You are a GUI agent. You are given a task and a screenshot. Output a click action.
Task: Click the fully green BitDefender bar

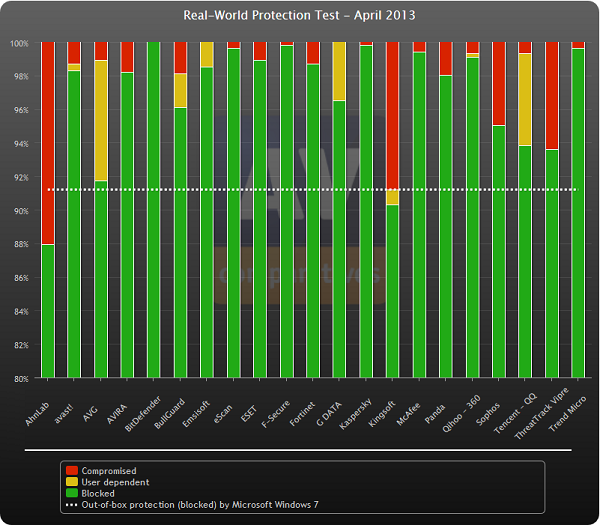click(154, 210)
